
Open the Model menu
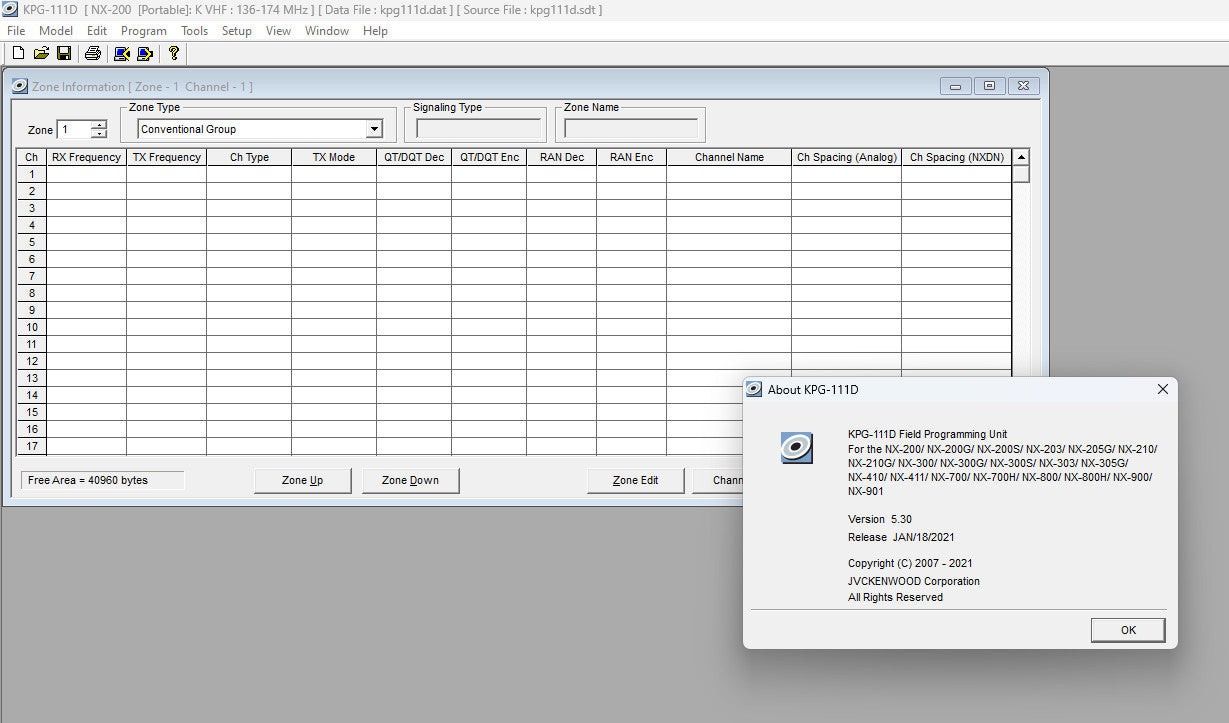(x=56, y=31)
